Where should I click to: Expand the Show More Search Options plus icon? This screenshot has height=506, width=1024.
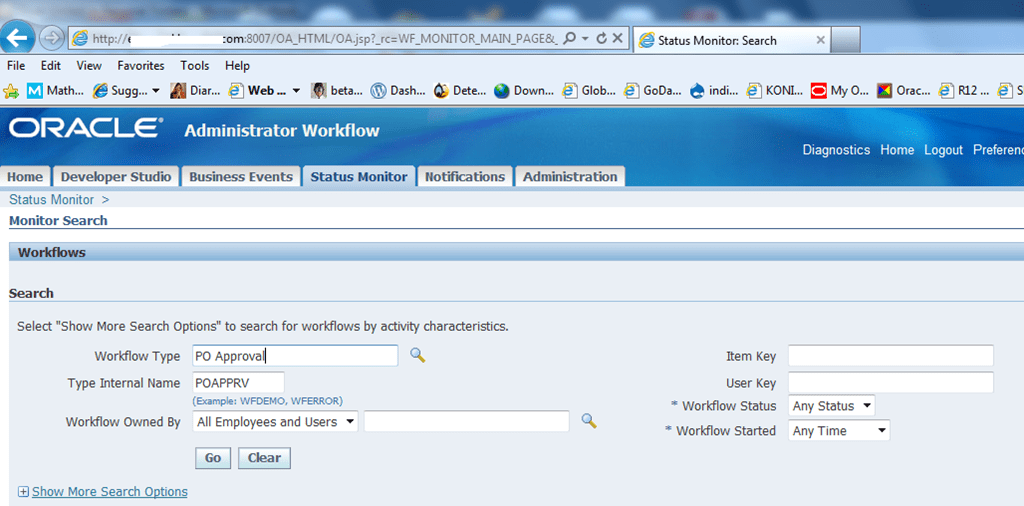24,492
